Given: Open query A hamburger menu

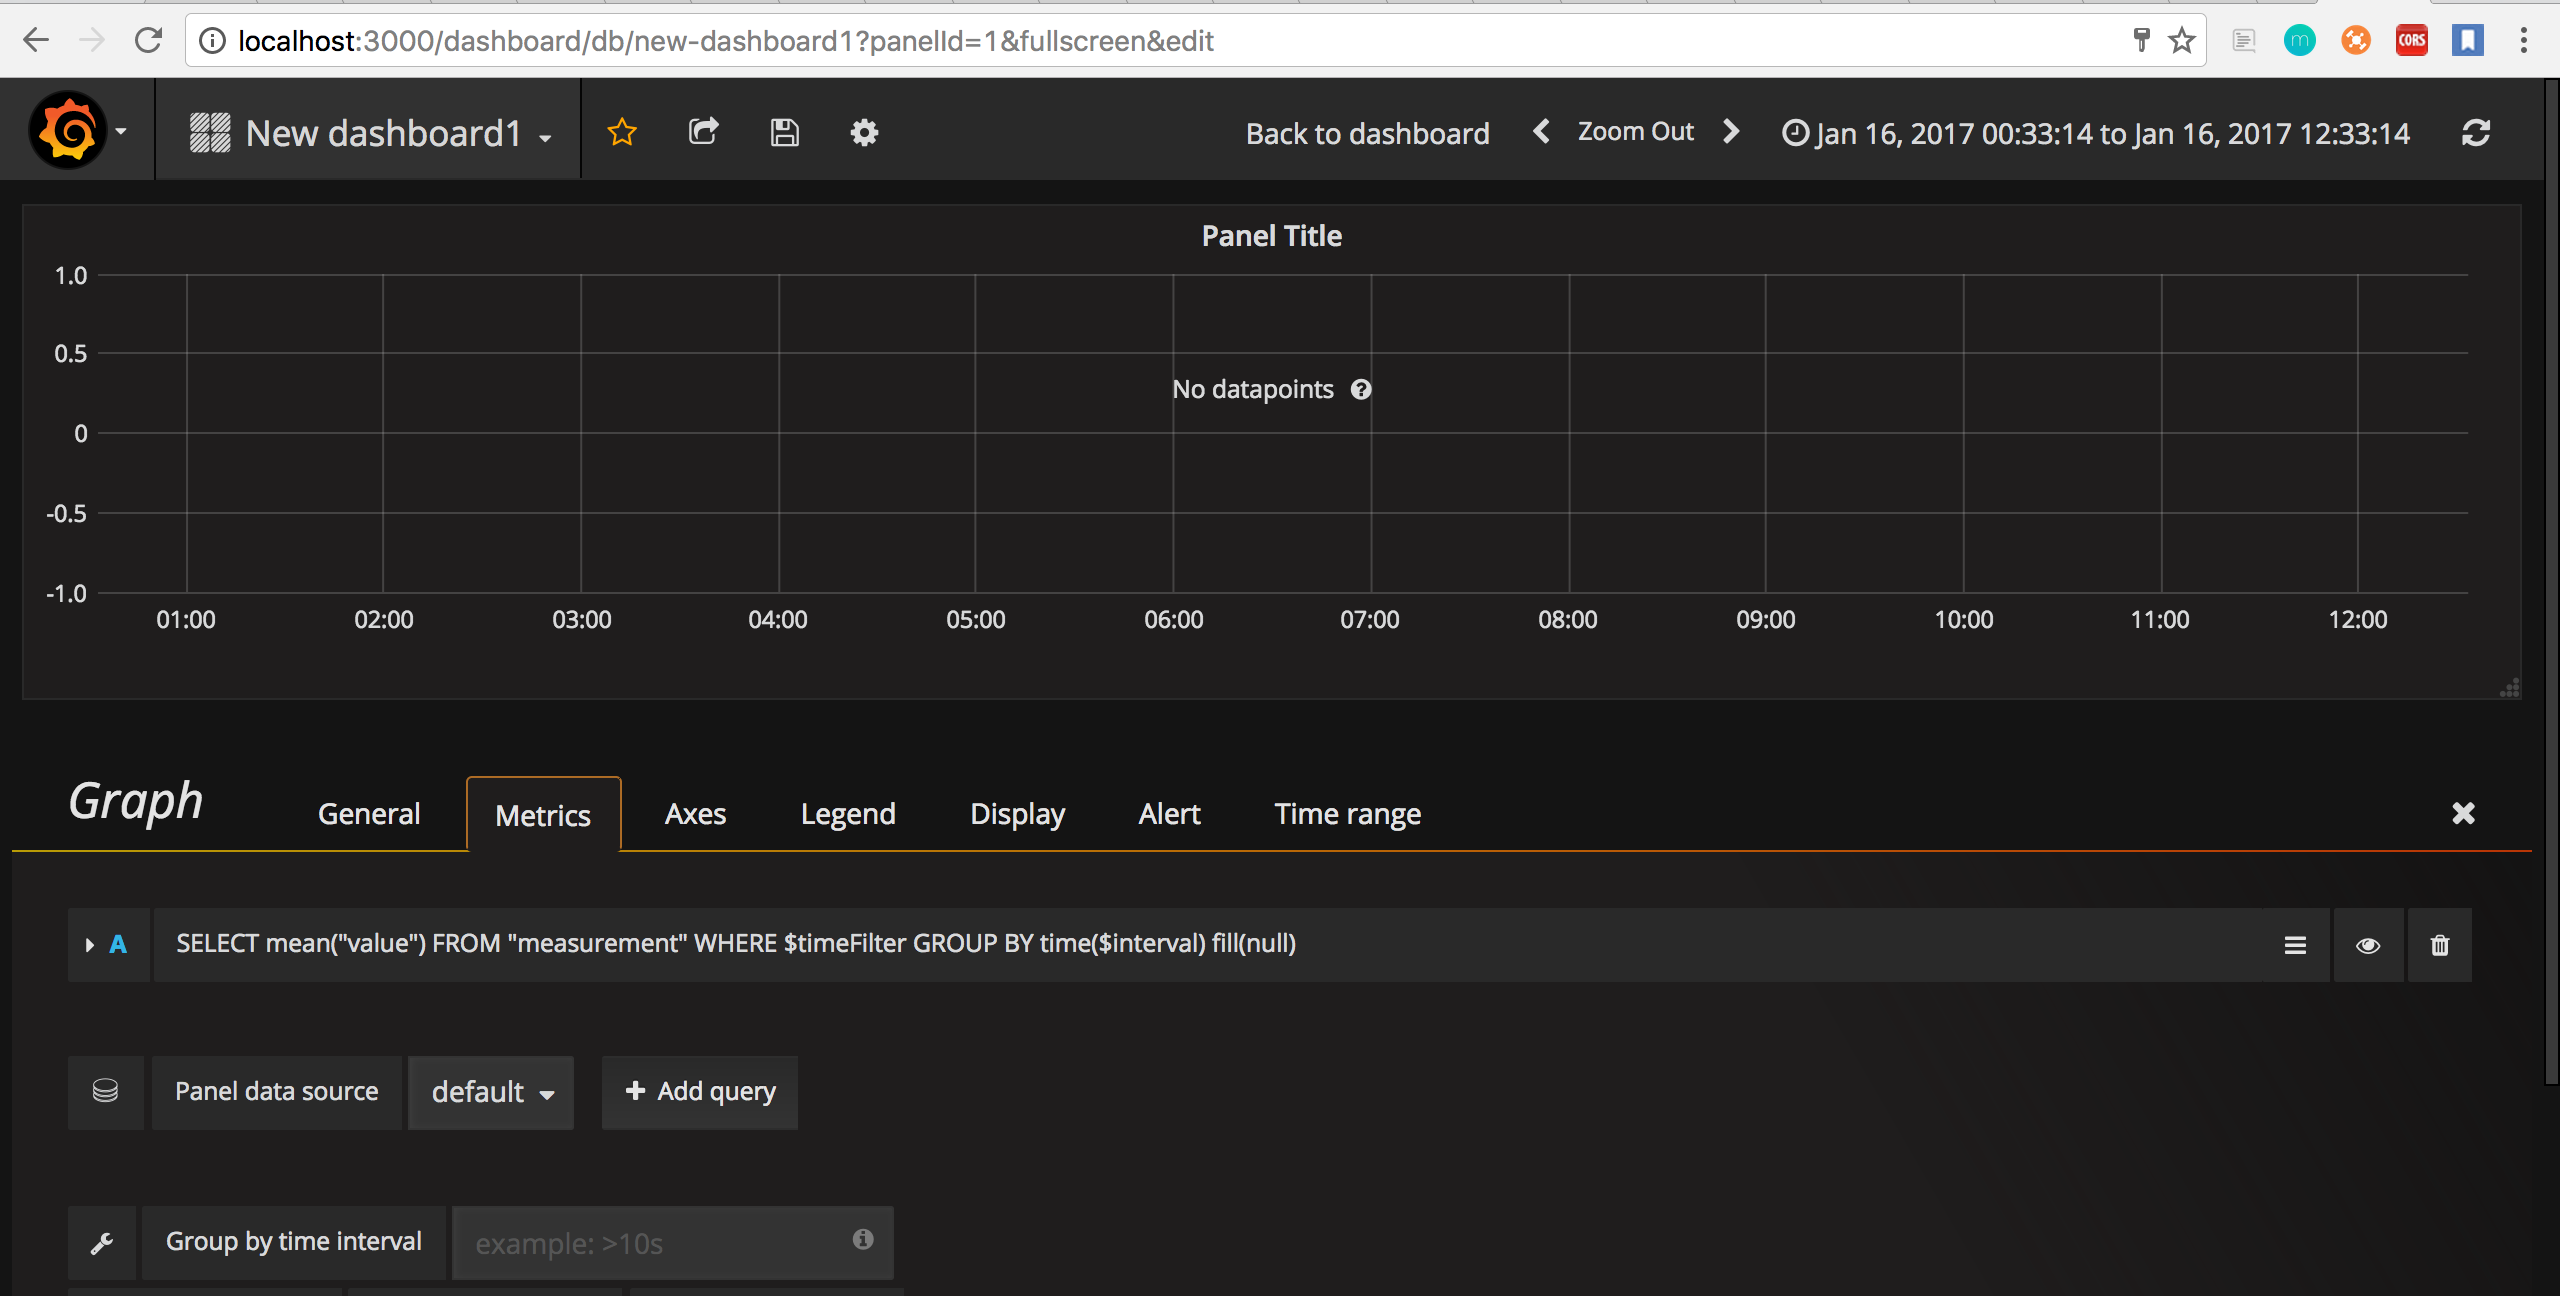Looking at the screenshot, I should [x=2295, y=945].
